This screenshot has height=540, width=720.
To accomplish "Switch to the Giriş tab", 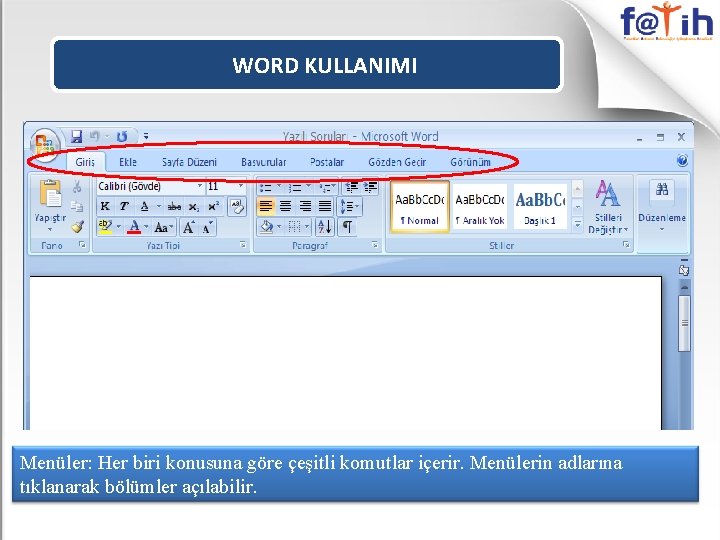I will [x=85, y=162].
